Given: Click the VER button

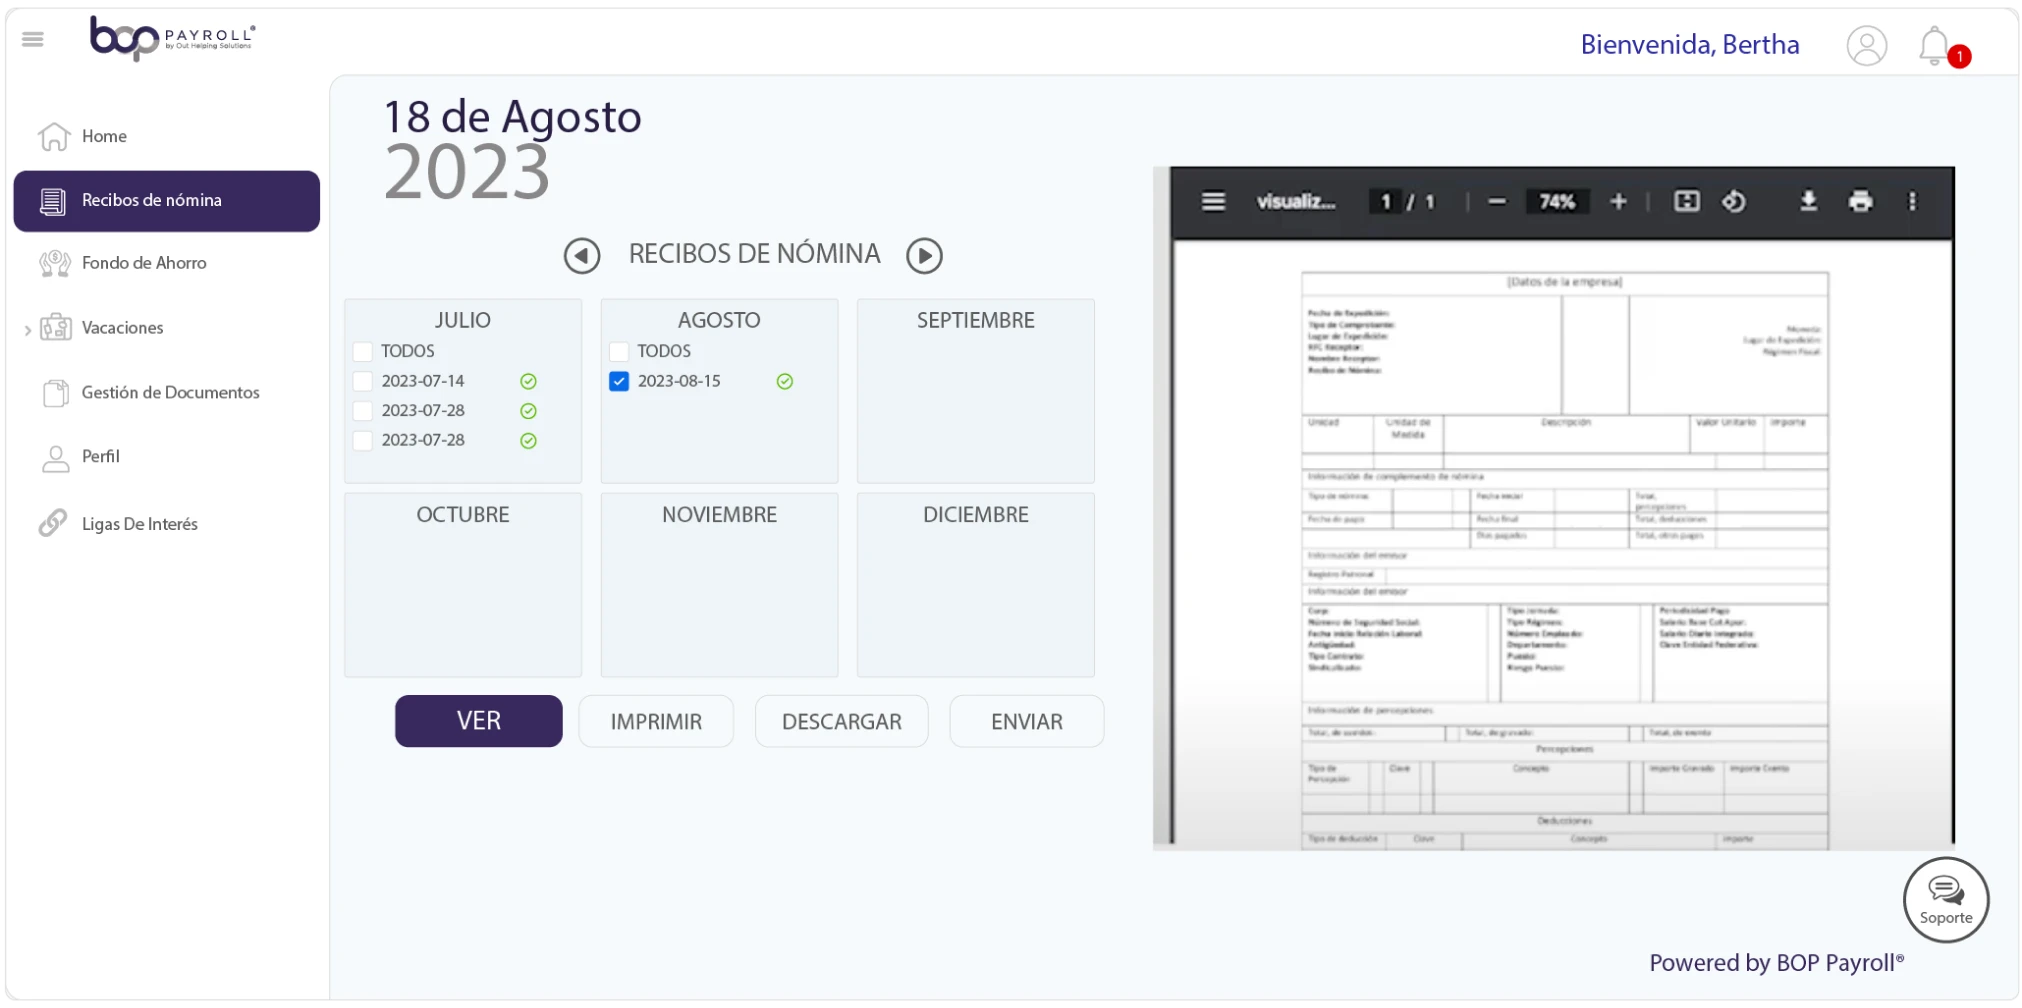Looking at the screenshot, I should [x=478, y=721].
